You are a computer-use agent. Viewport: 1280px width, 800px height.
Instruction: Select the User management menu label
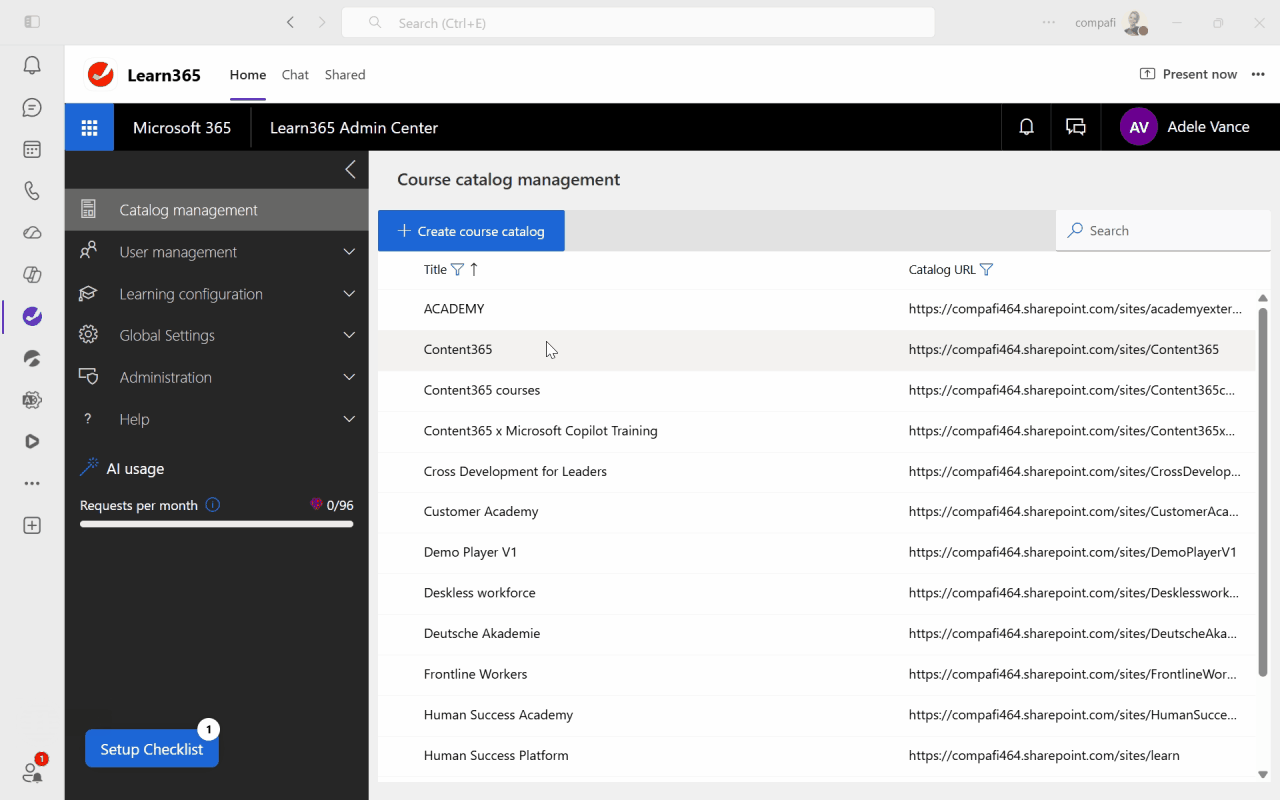[178, 252]
